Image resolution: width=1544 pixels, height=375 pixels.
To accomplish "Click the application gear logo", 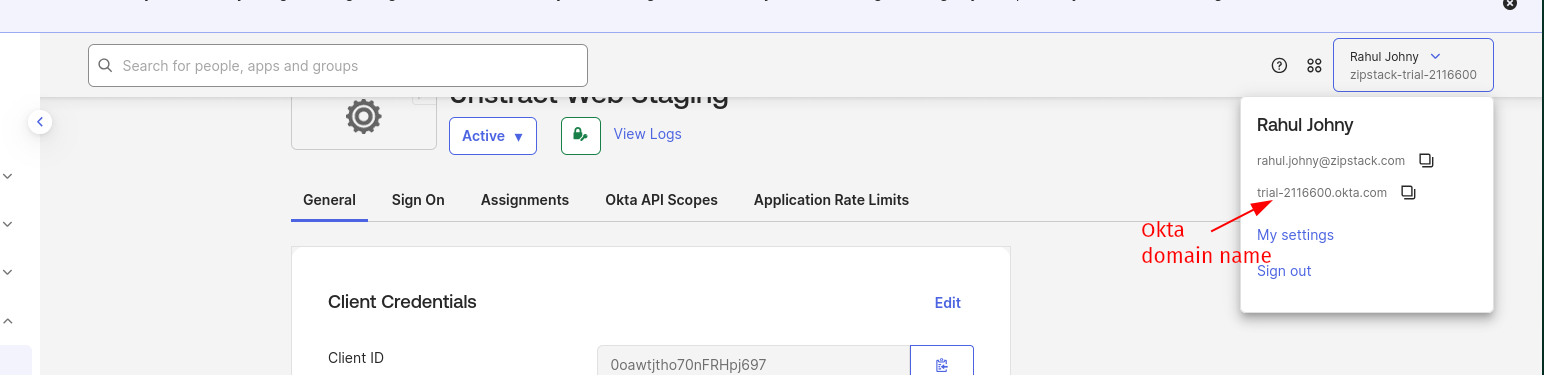I will coord(363,117).
